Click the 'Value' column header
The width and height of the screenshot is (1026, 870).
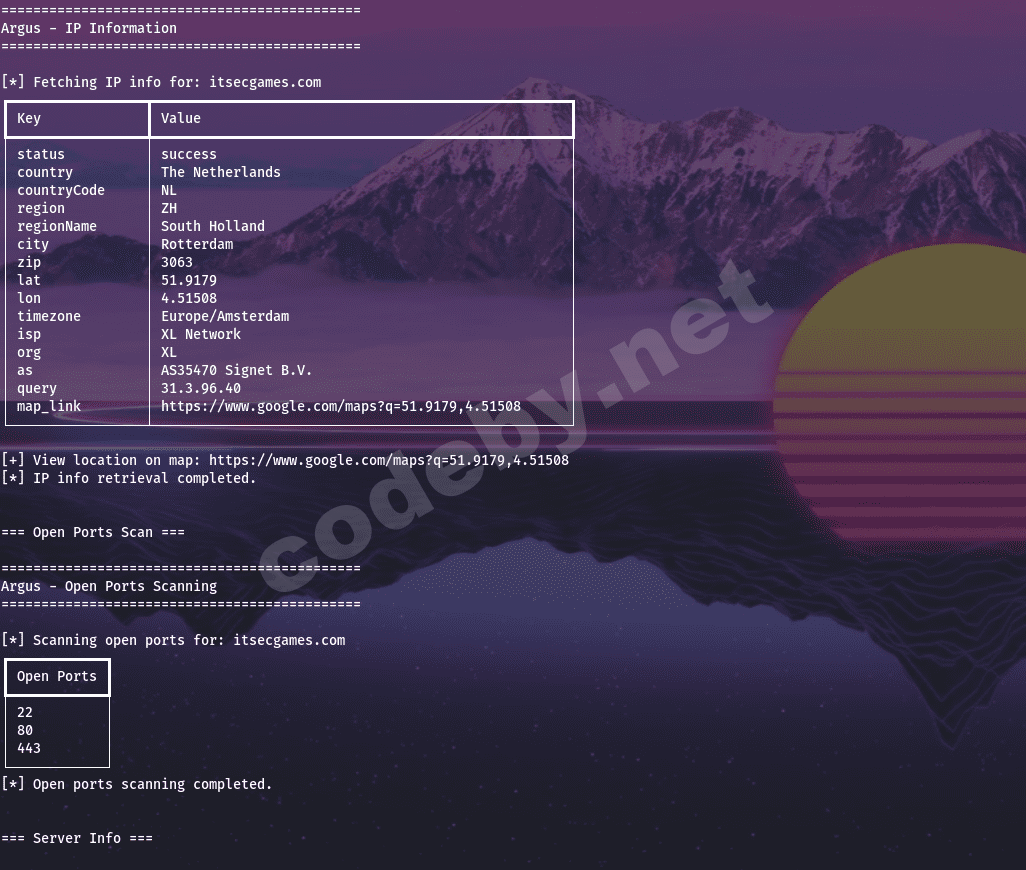pos(181,118)
